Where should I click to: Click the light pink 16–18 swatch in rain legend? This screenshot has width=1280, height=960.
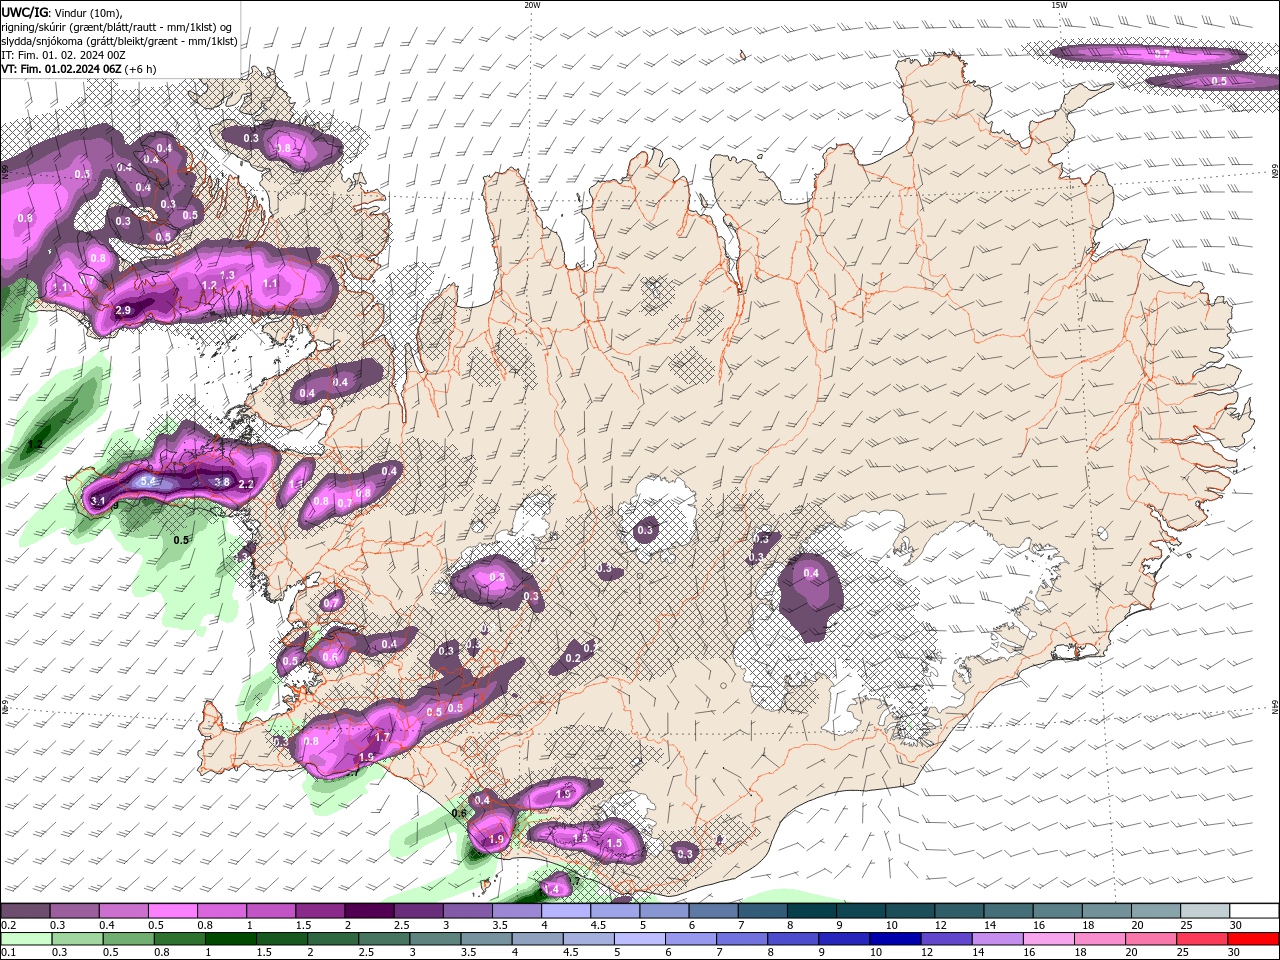[x=1049, y=939]
